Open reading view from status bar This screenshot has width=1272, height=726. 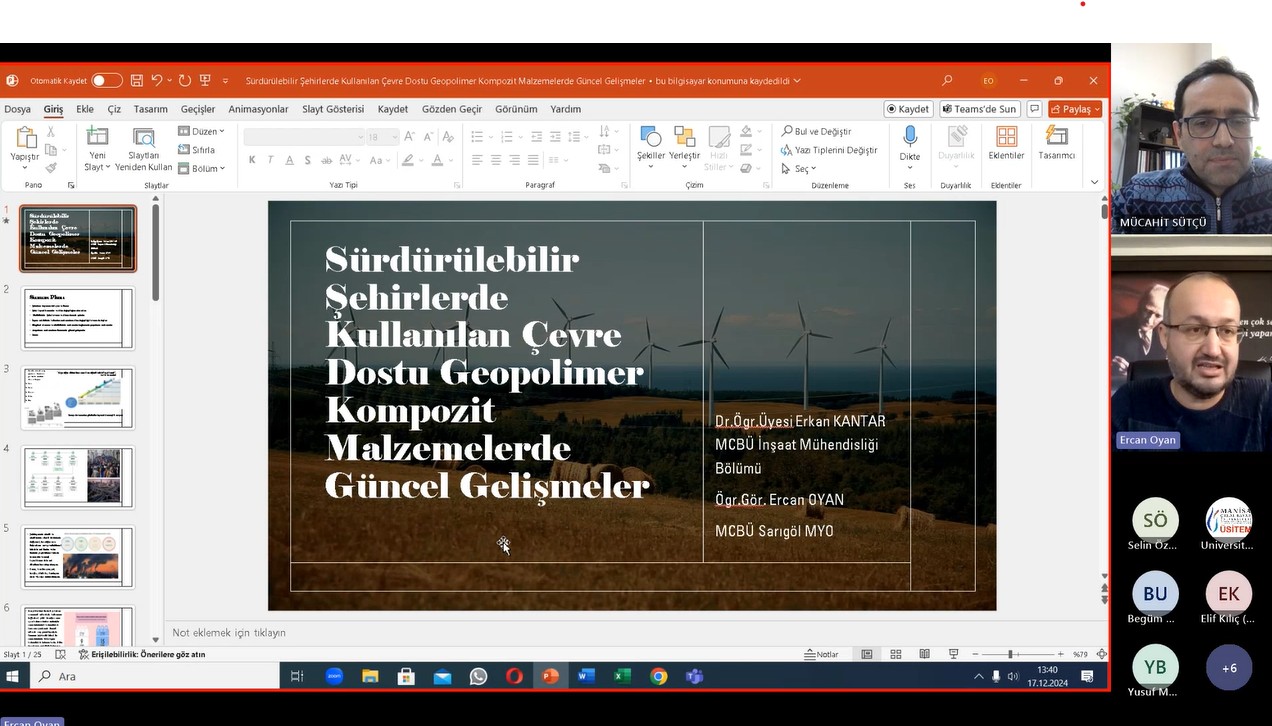[925, 654]
